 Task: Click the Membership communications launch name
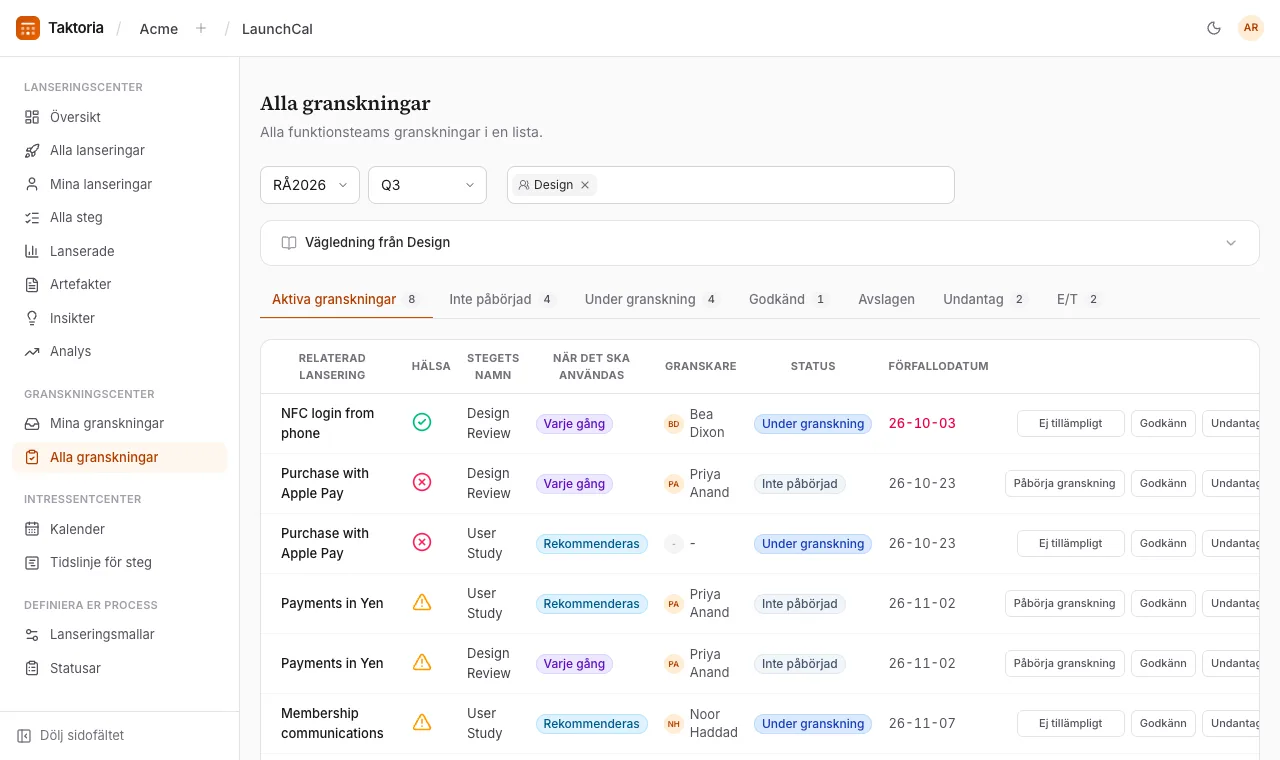click(332, 723)
